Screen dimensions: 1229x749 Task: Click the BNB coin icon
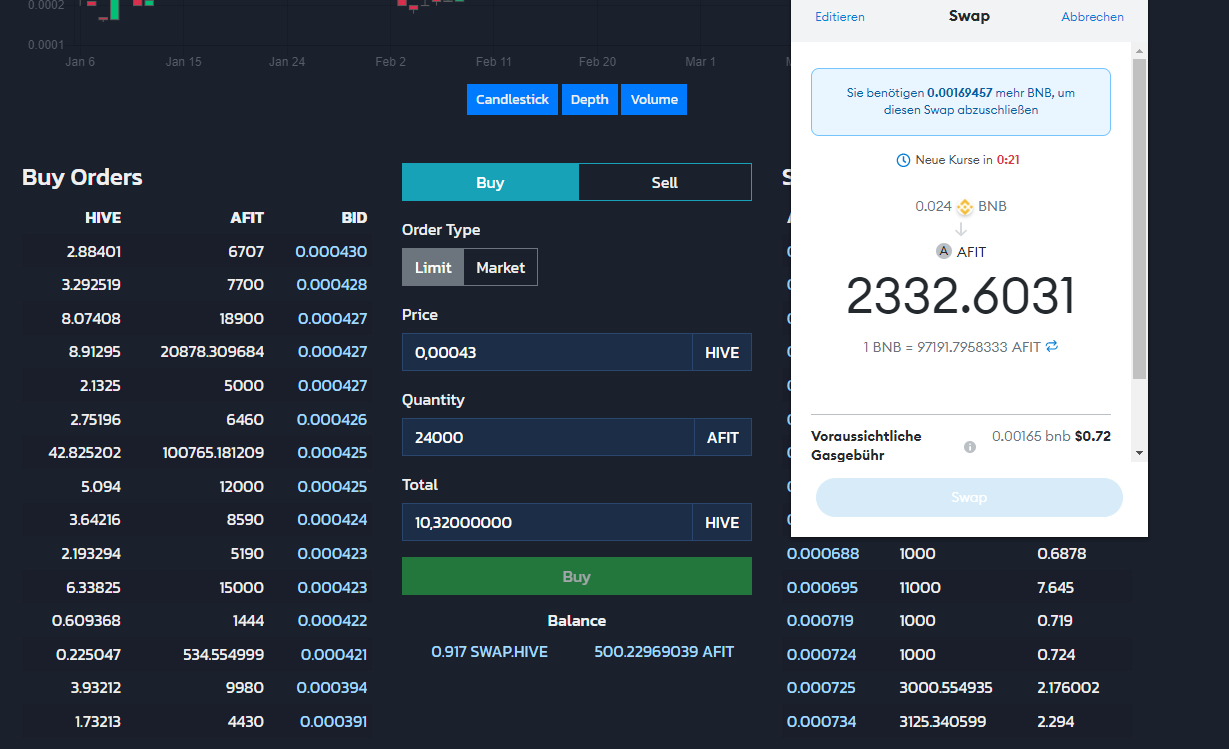coord(965,207)
